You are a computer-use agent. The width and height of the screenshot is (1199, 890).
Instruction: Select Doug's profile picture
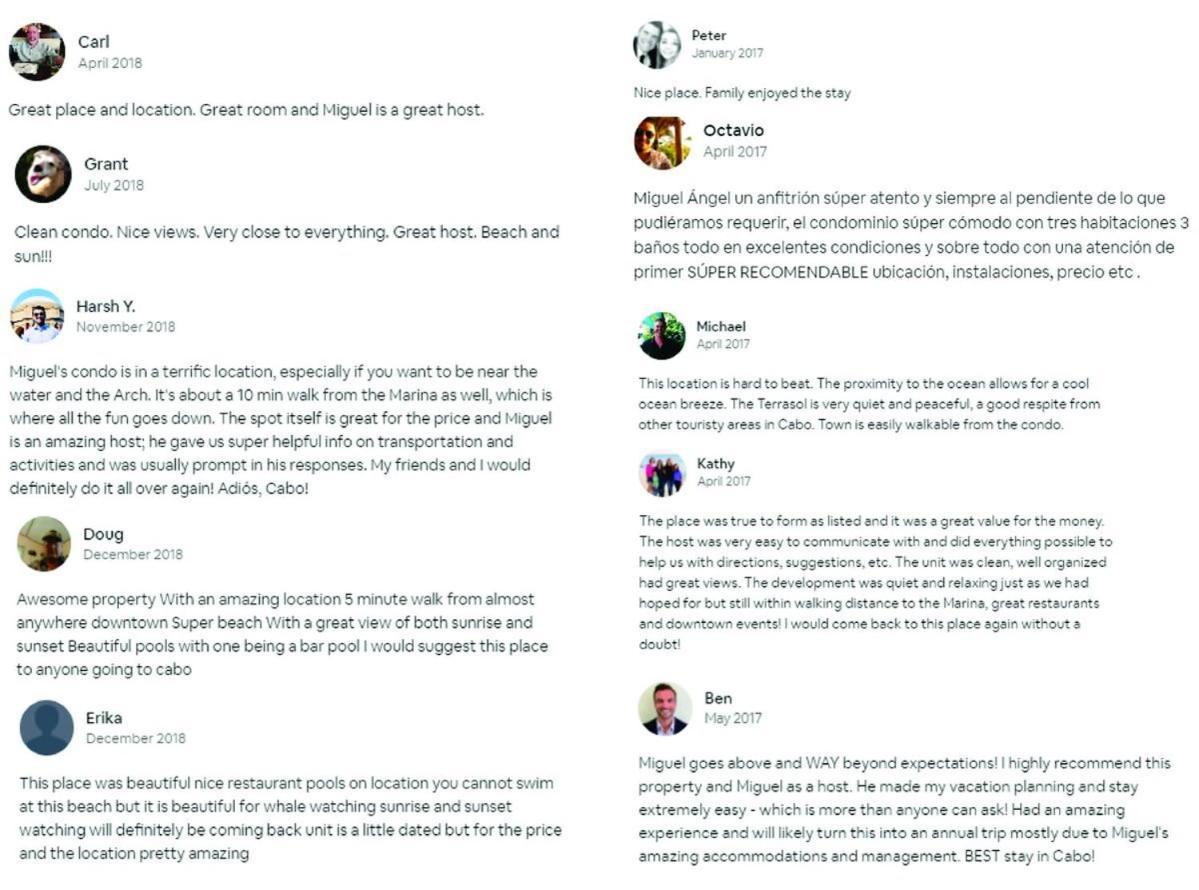coord(44,544)
